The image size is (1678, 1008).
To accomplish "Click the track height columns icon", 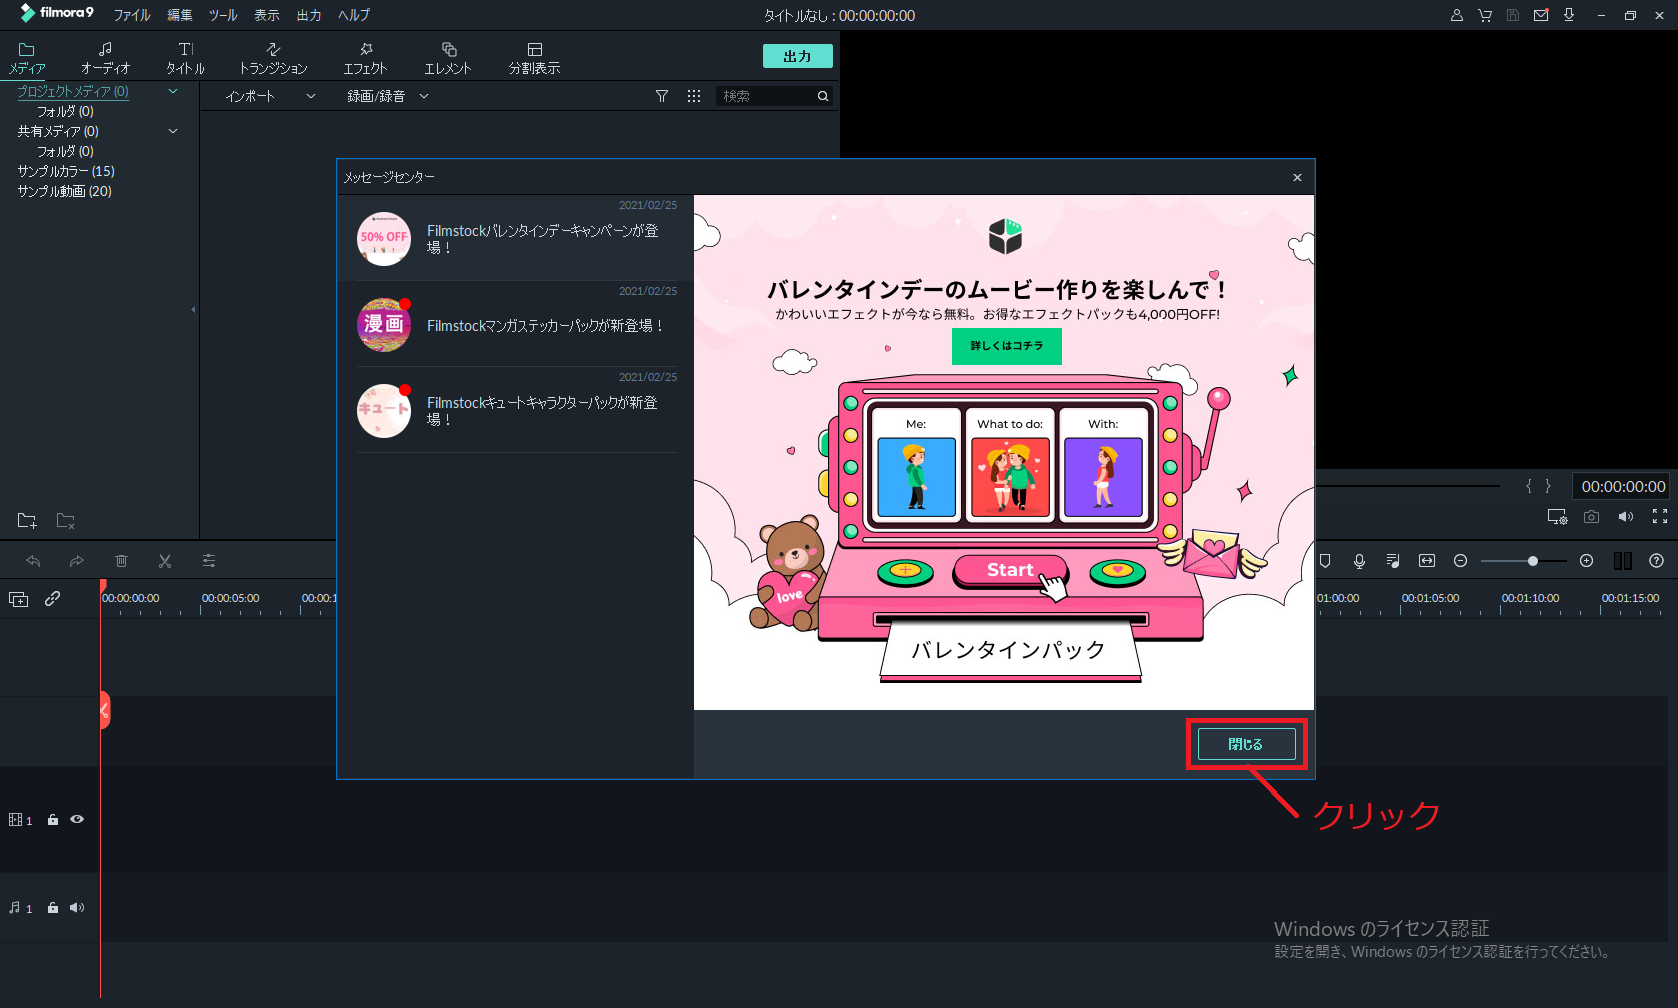I will (x=1623, y=561).
